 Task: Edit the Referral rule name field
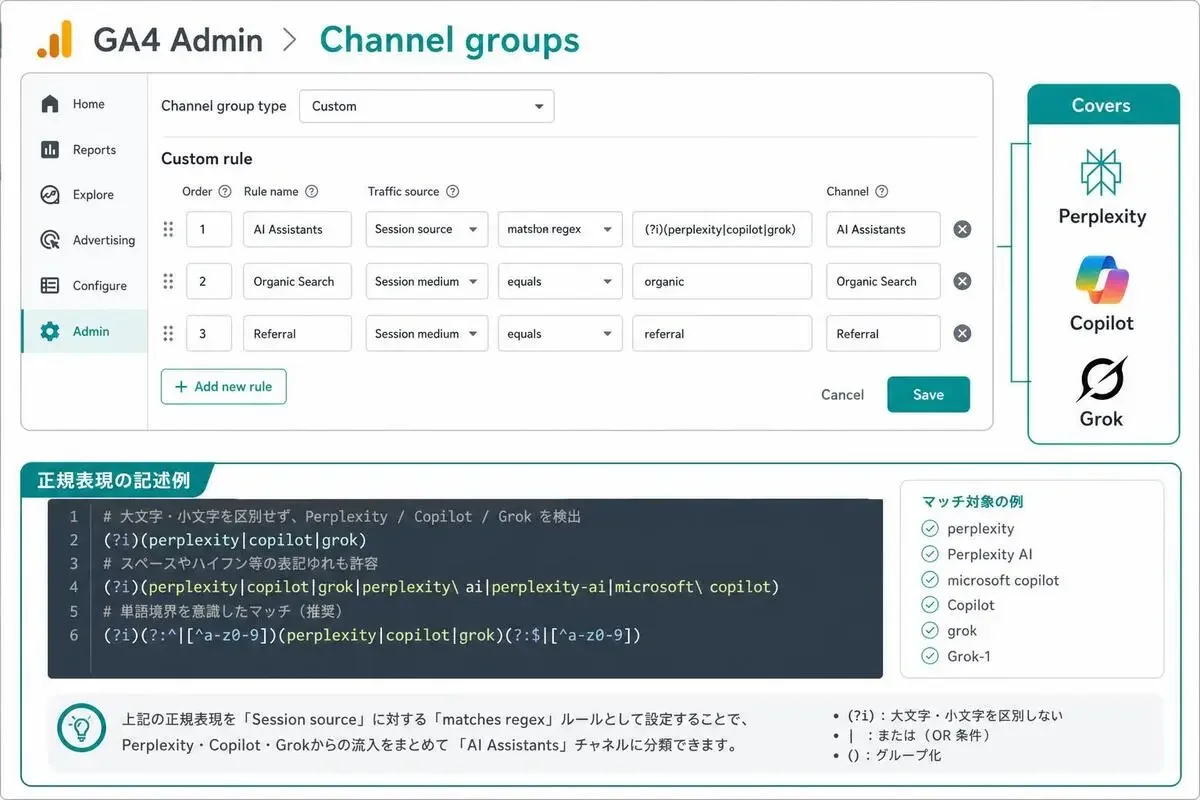297,333
